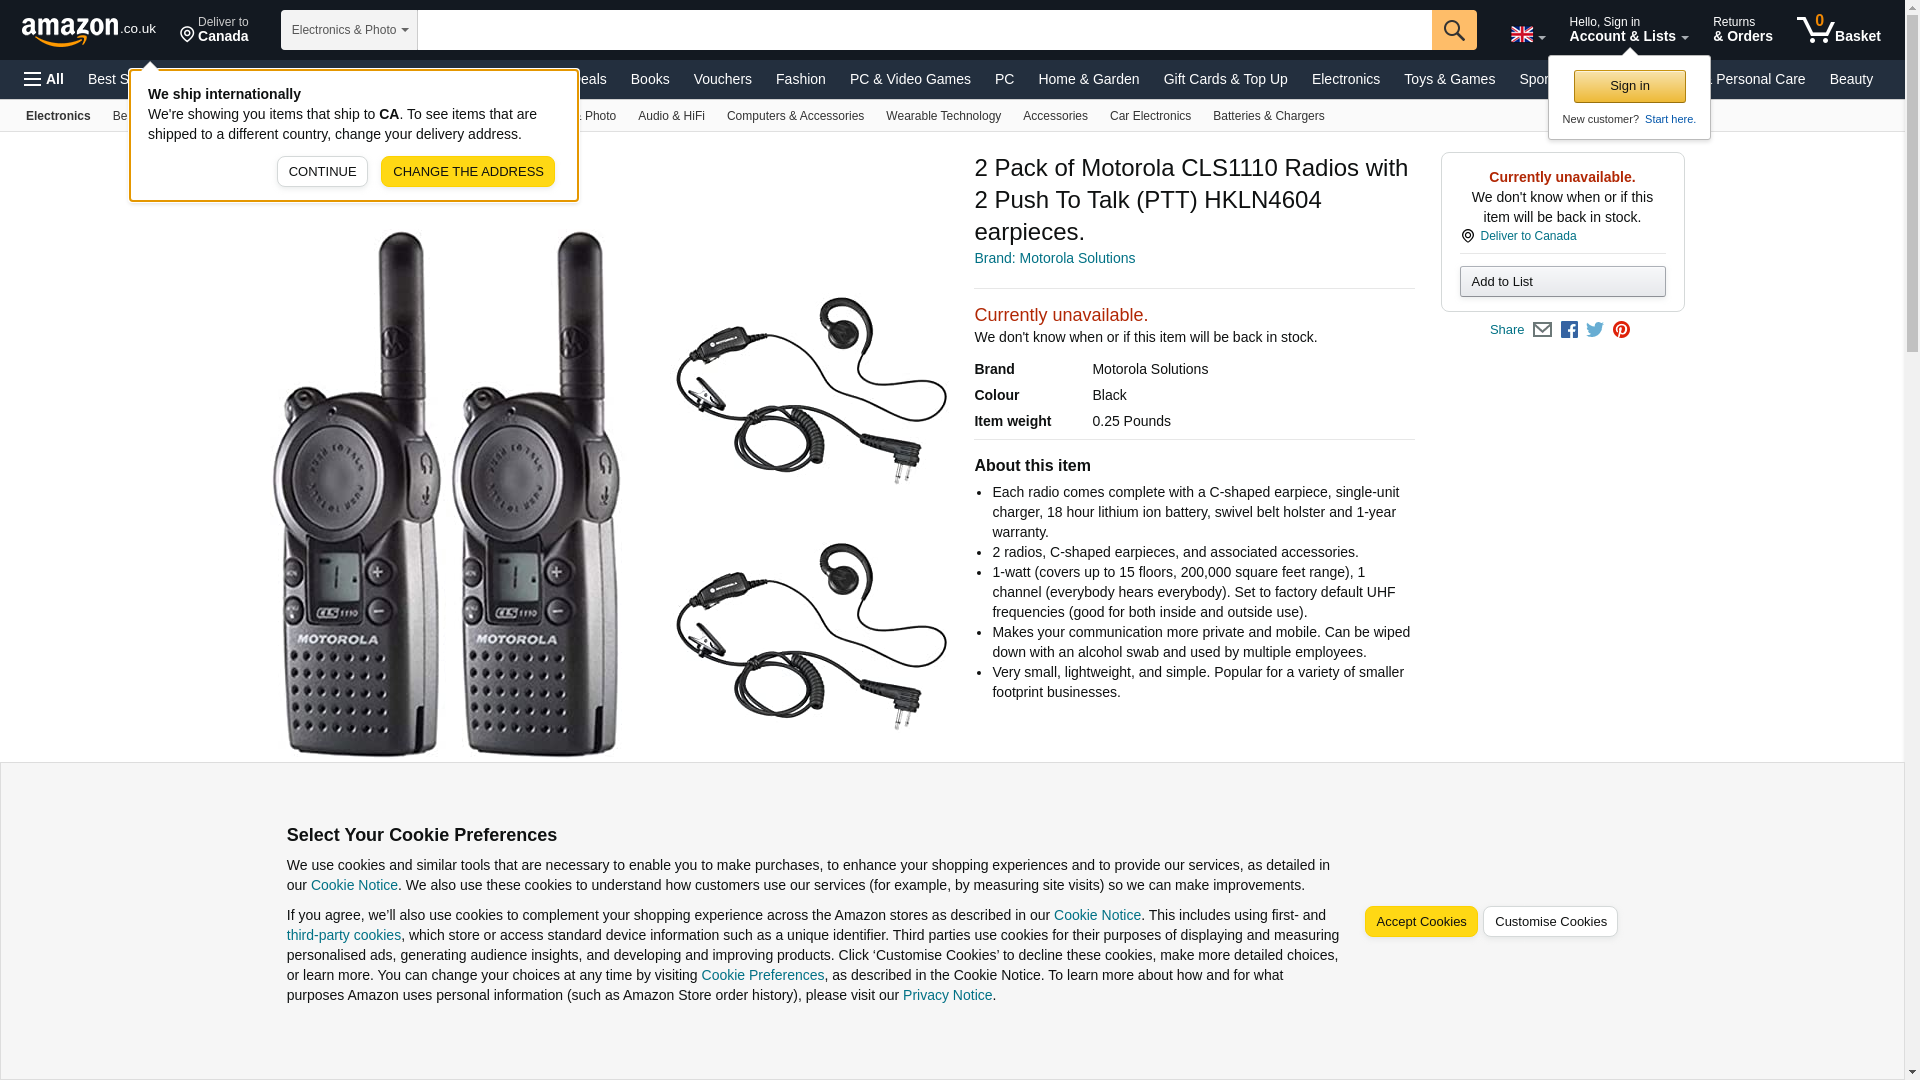
Task: Click inside the search text field
Action: click(x=924, y=30)
